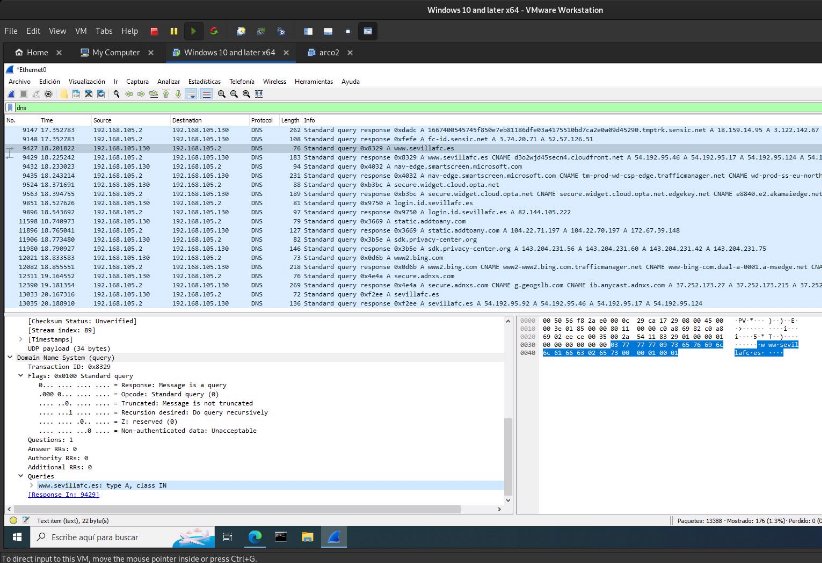
Task: Open Estadísticas menu
Action: 204,82
